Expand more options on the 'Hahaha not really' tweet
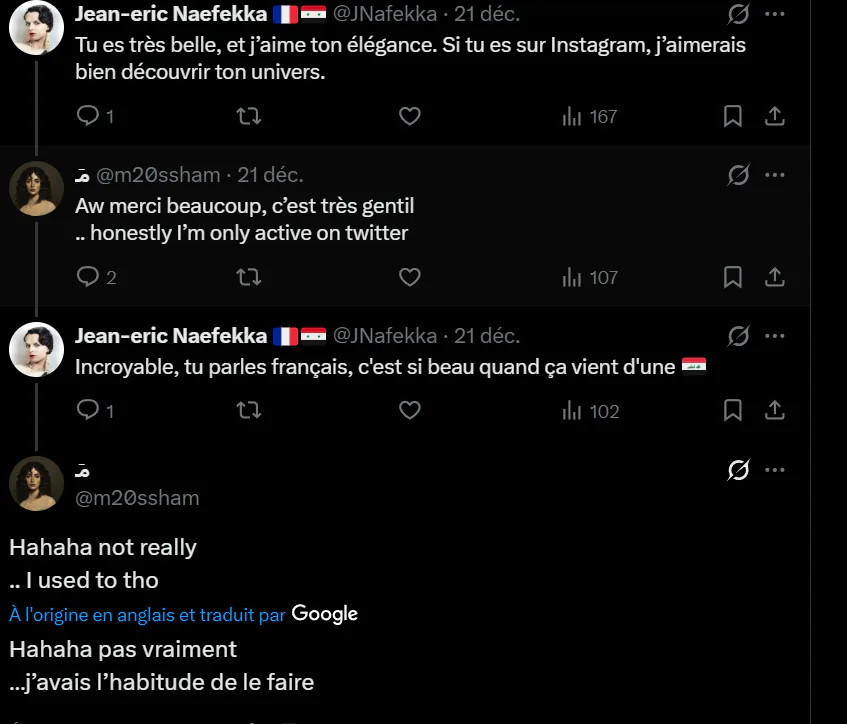The image size is (847, 724). [x=775, y=470]
